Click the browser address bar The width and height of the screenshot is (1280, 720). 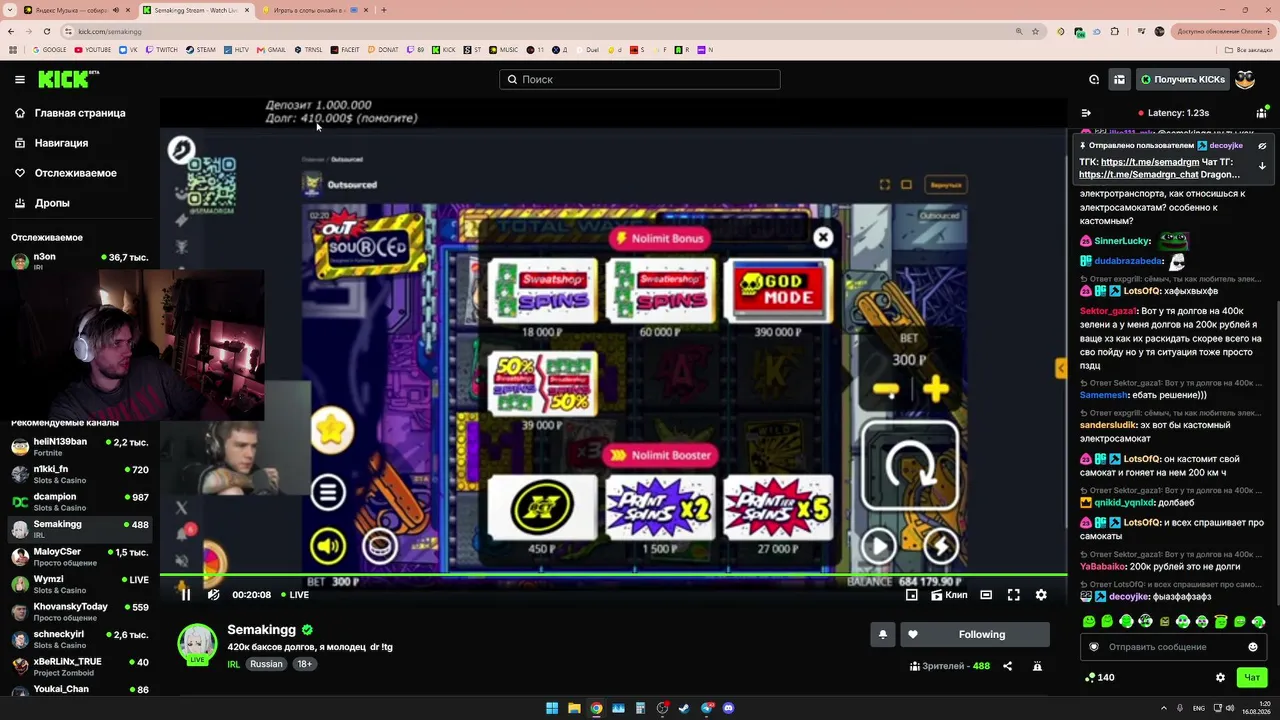(x=540, y=31)
